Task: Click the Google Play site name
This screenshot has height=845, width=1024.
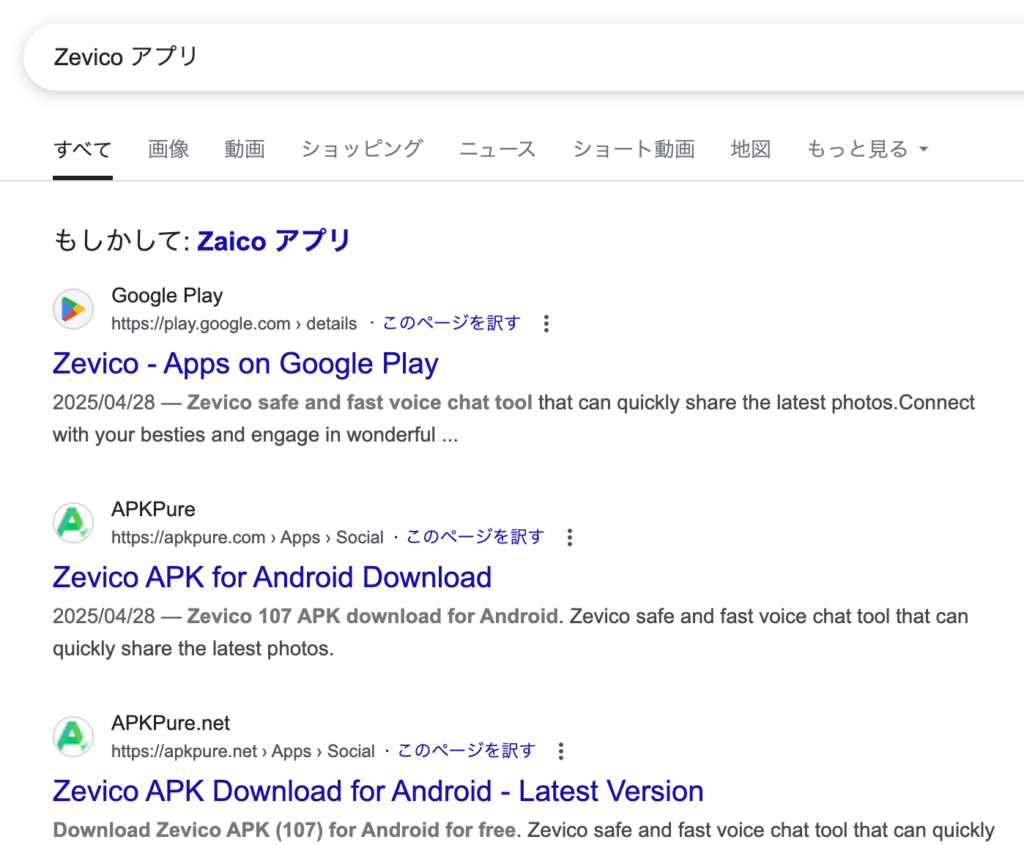Action: (x=167, y=296)
